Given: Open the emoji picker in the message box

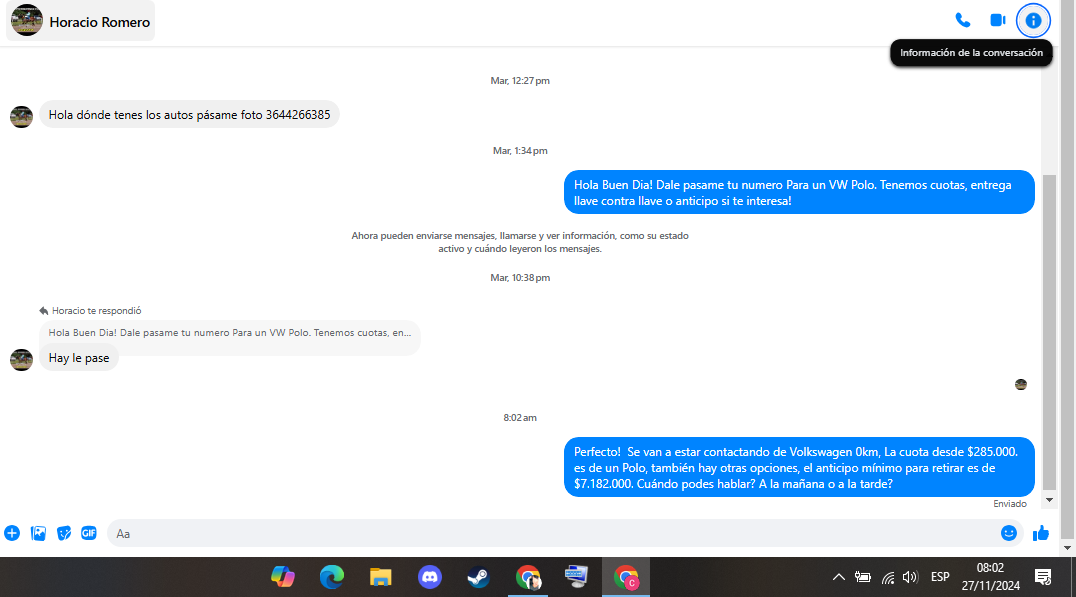Looking at the screenshot, I should pos(1008,533).
